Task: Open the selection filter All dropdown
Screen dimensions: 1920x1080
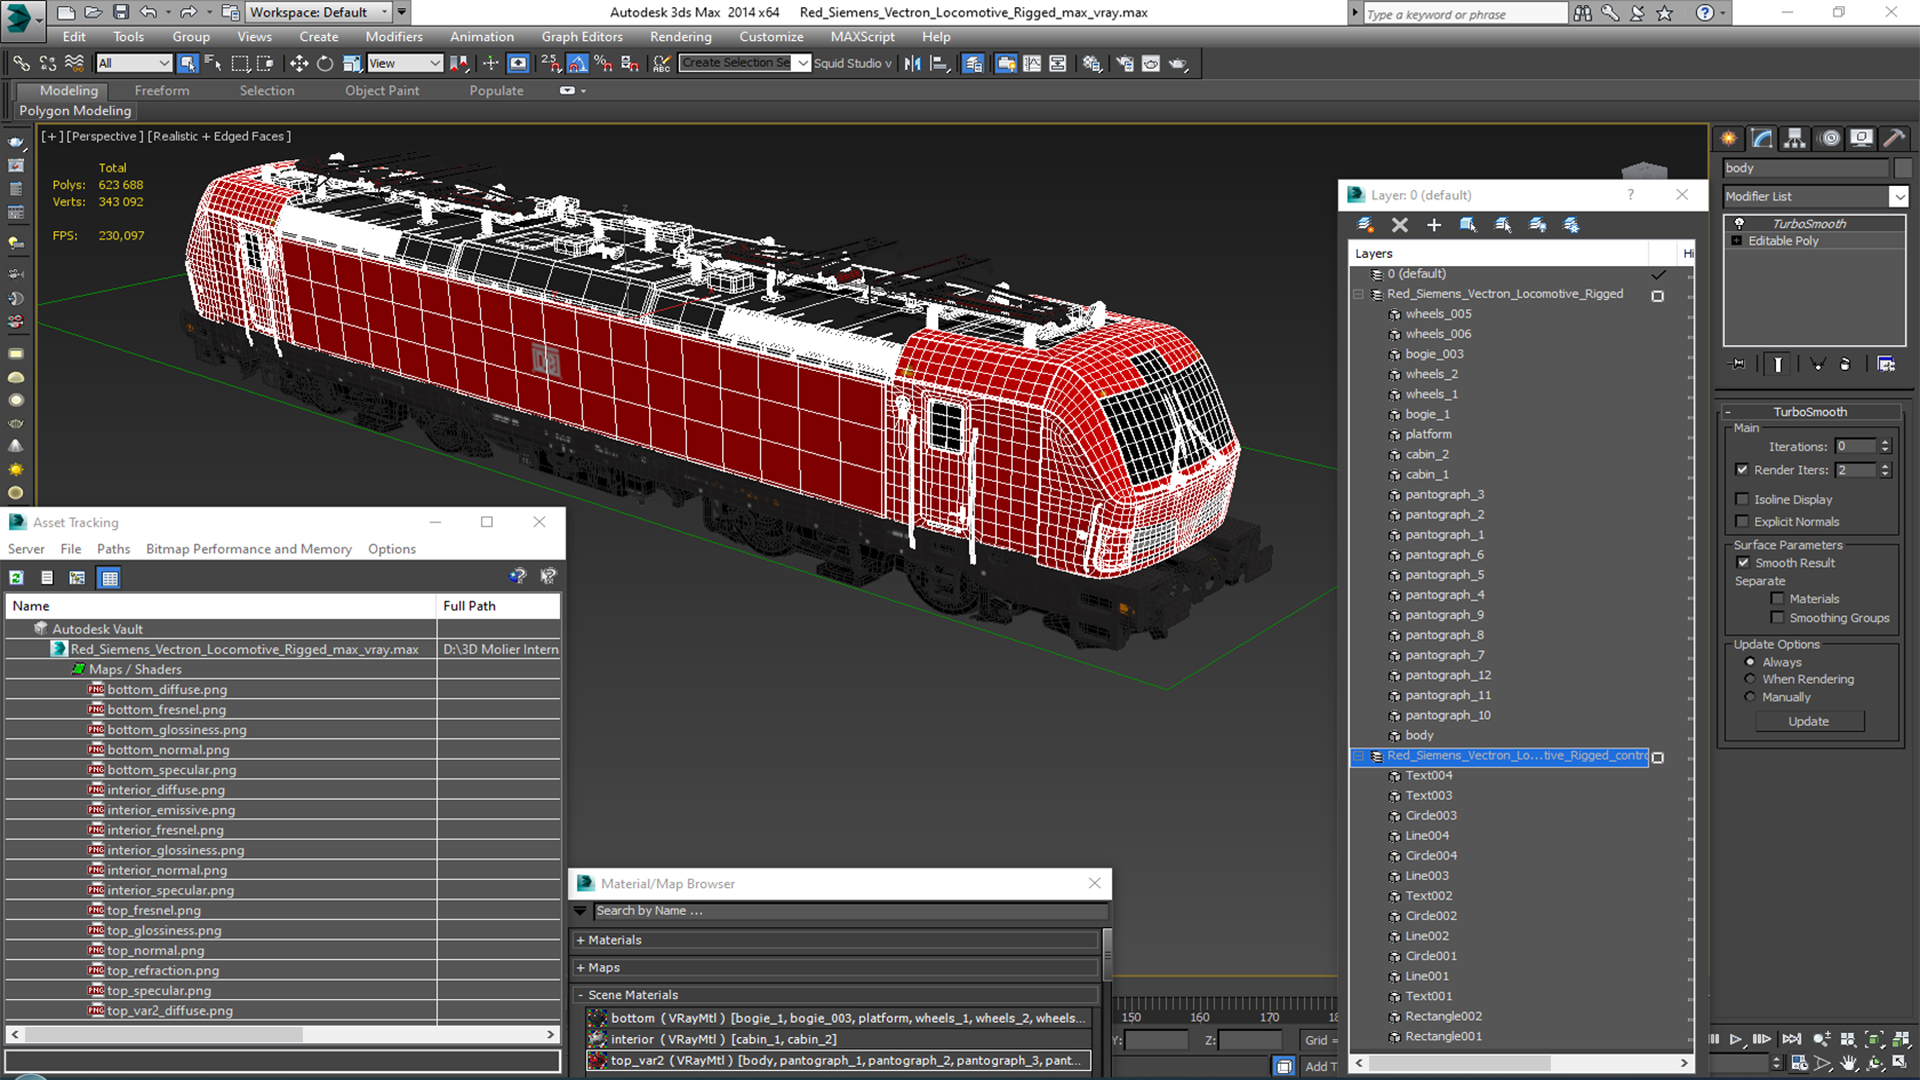Action: click(134, 63)
